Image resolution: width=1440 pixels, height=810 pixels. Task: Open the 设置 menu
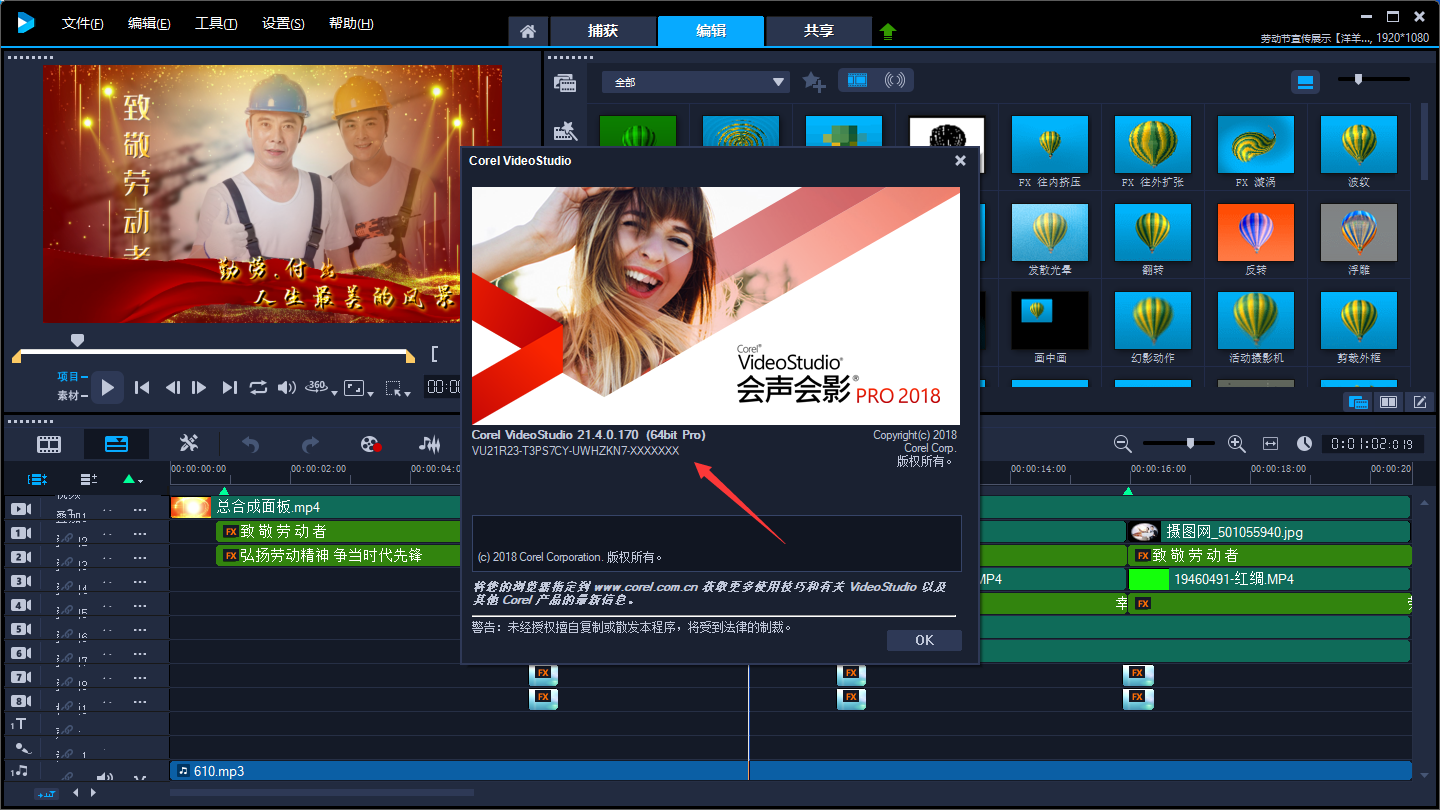(283, 23)
